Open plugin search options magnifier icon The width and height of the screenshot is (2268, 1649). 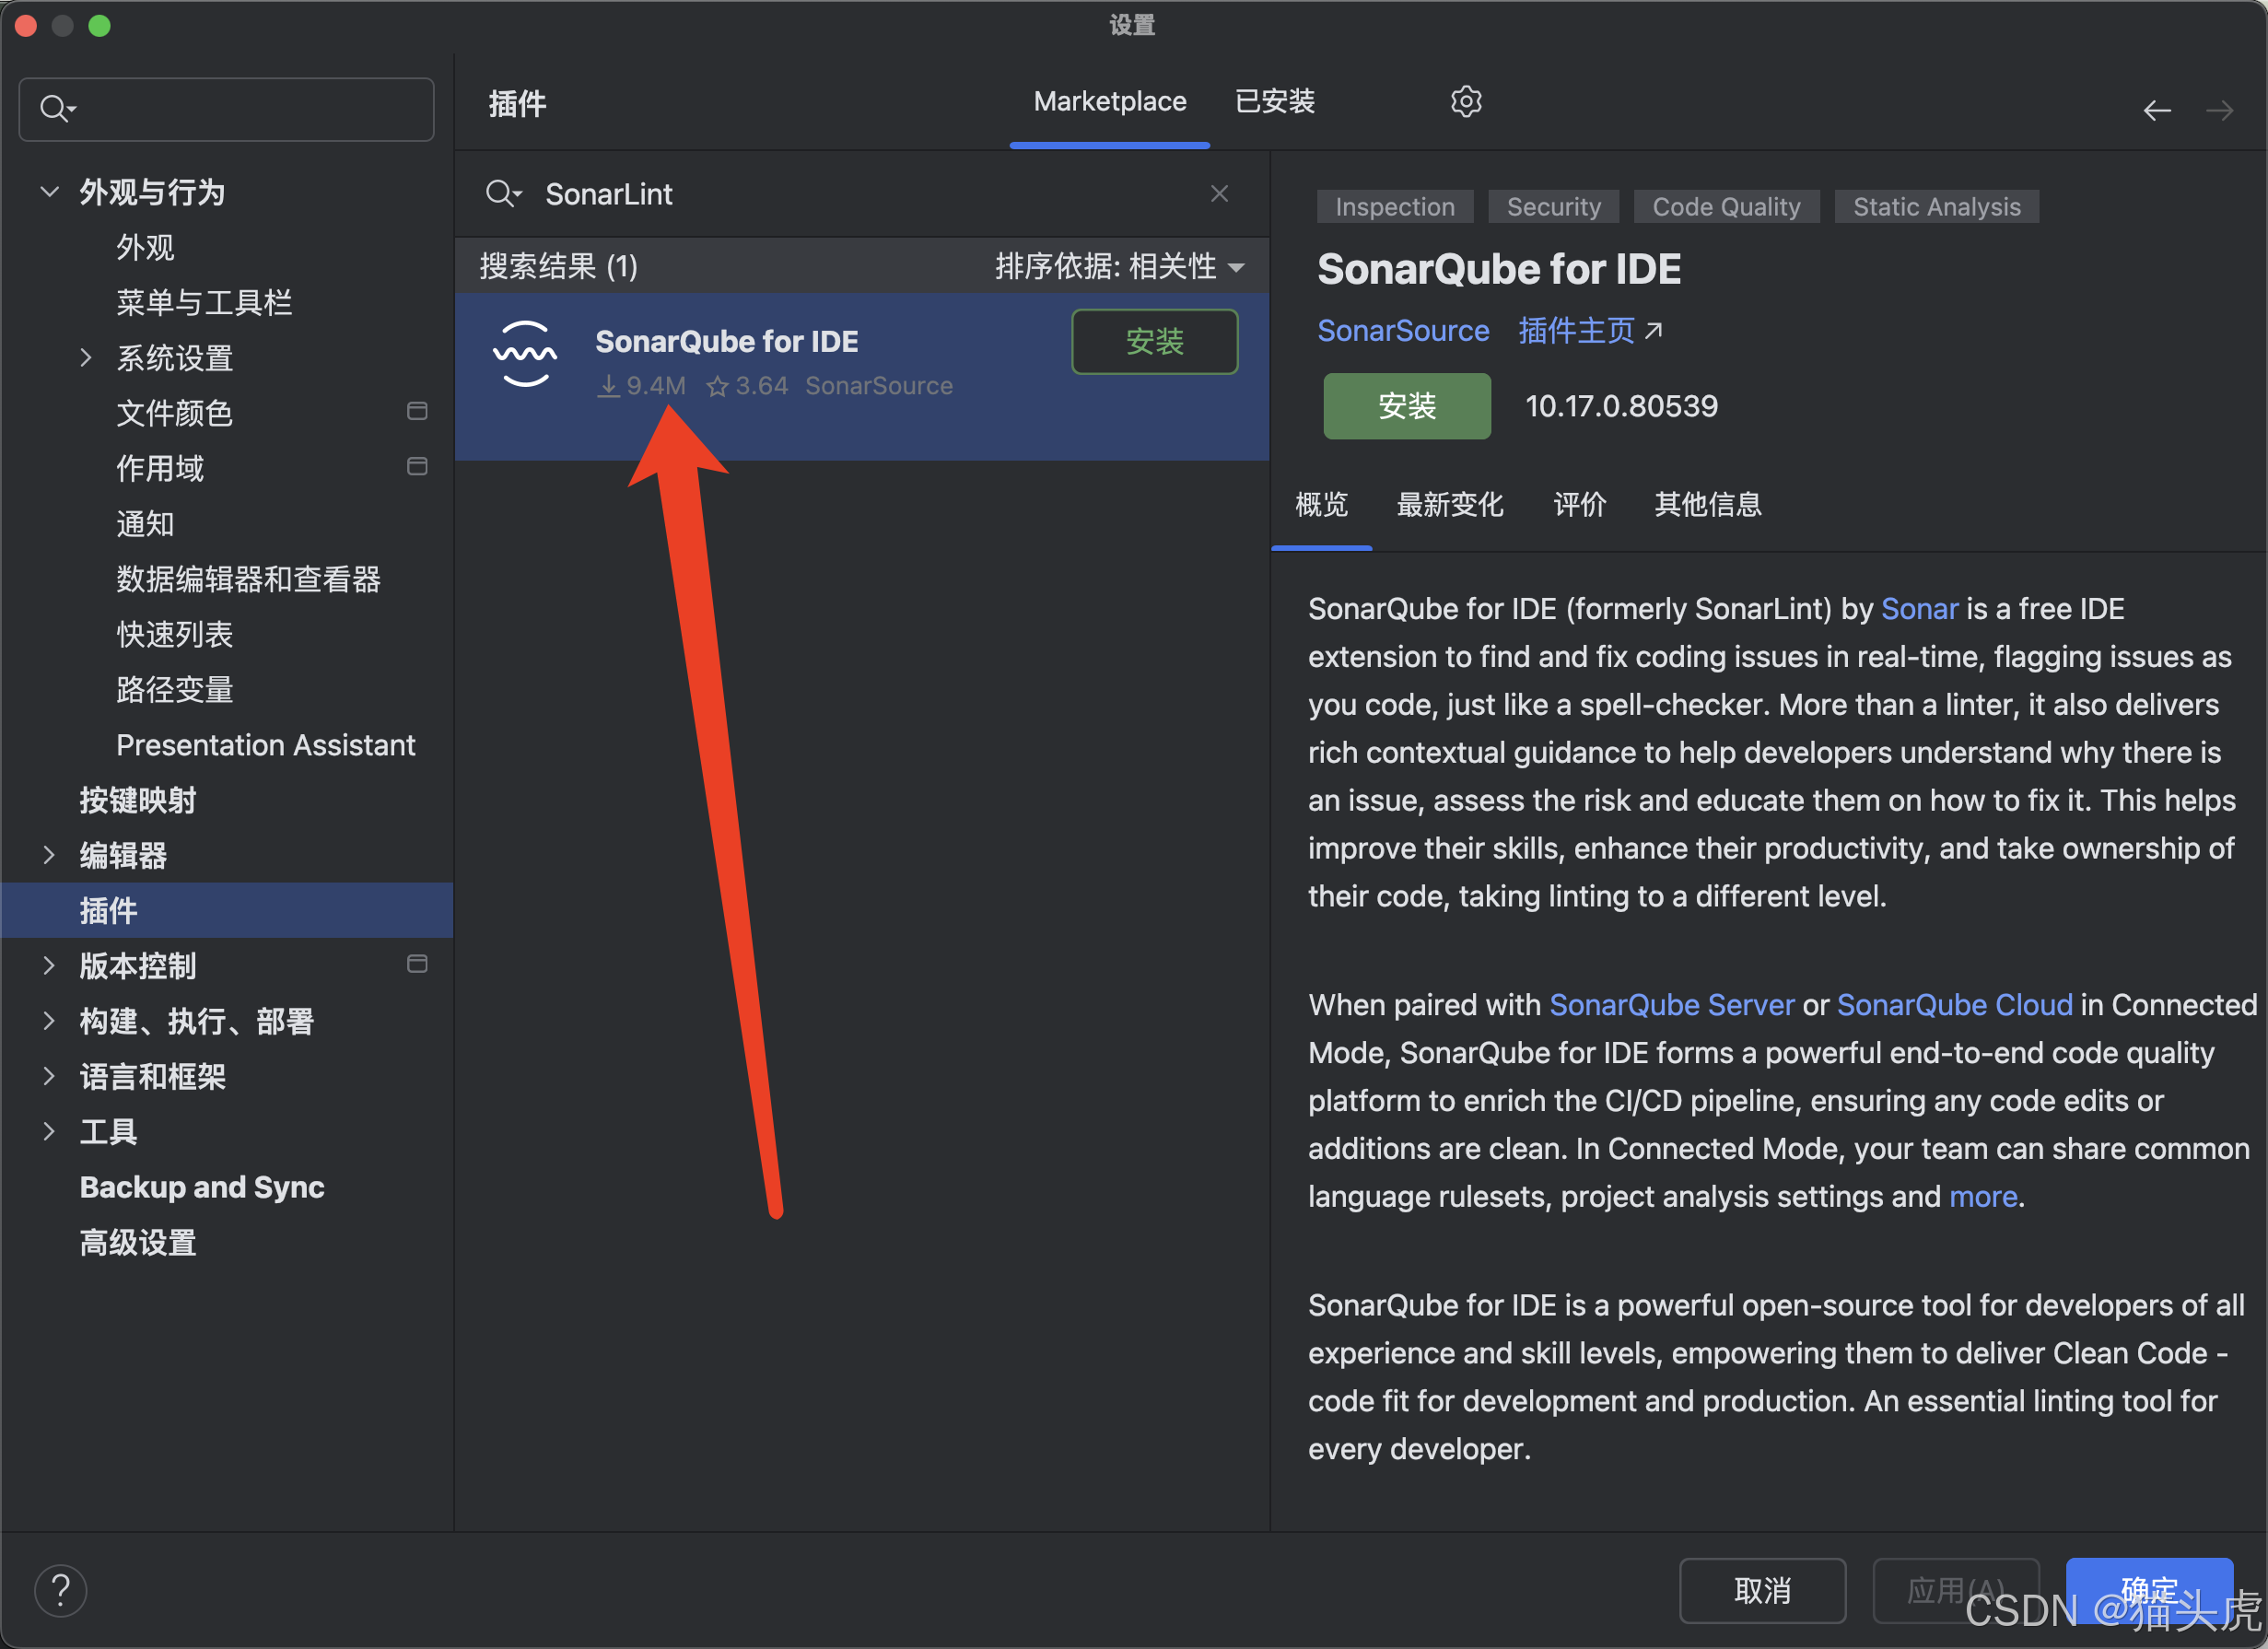tap(502, 194)
